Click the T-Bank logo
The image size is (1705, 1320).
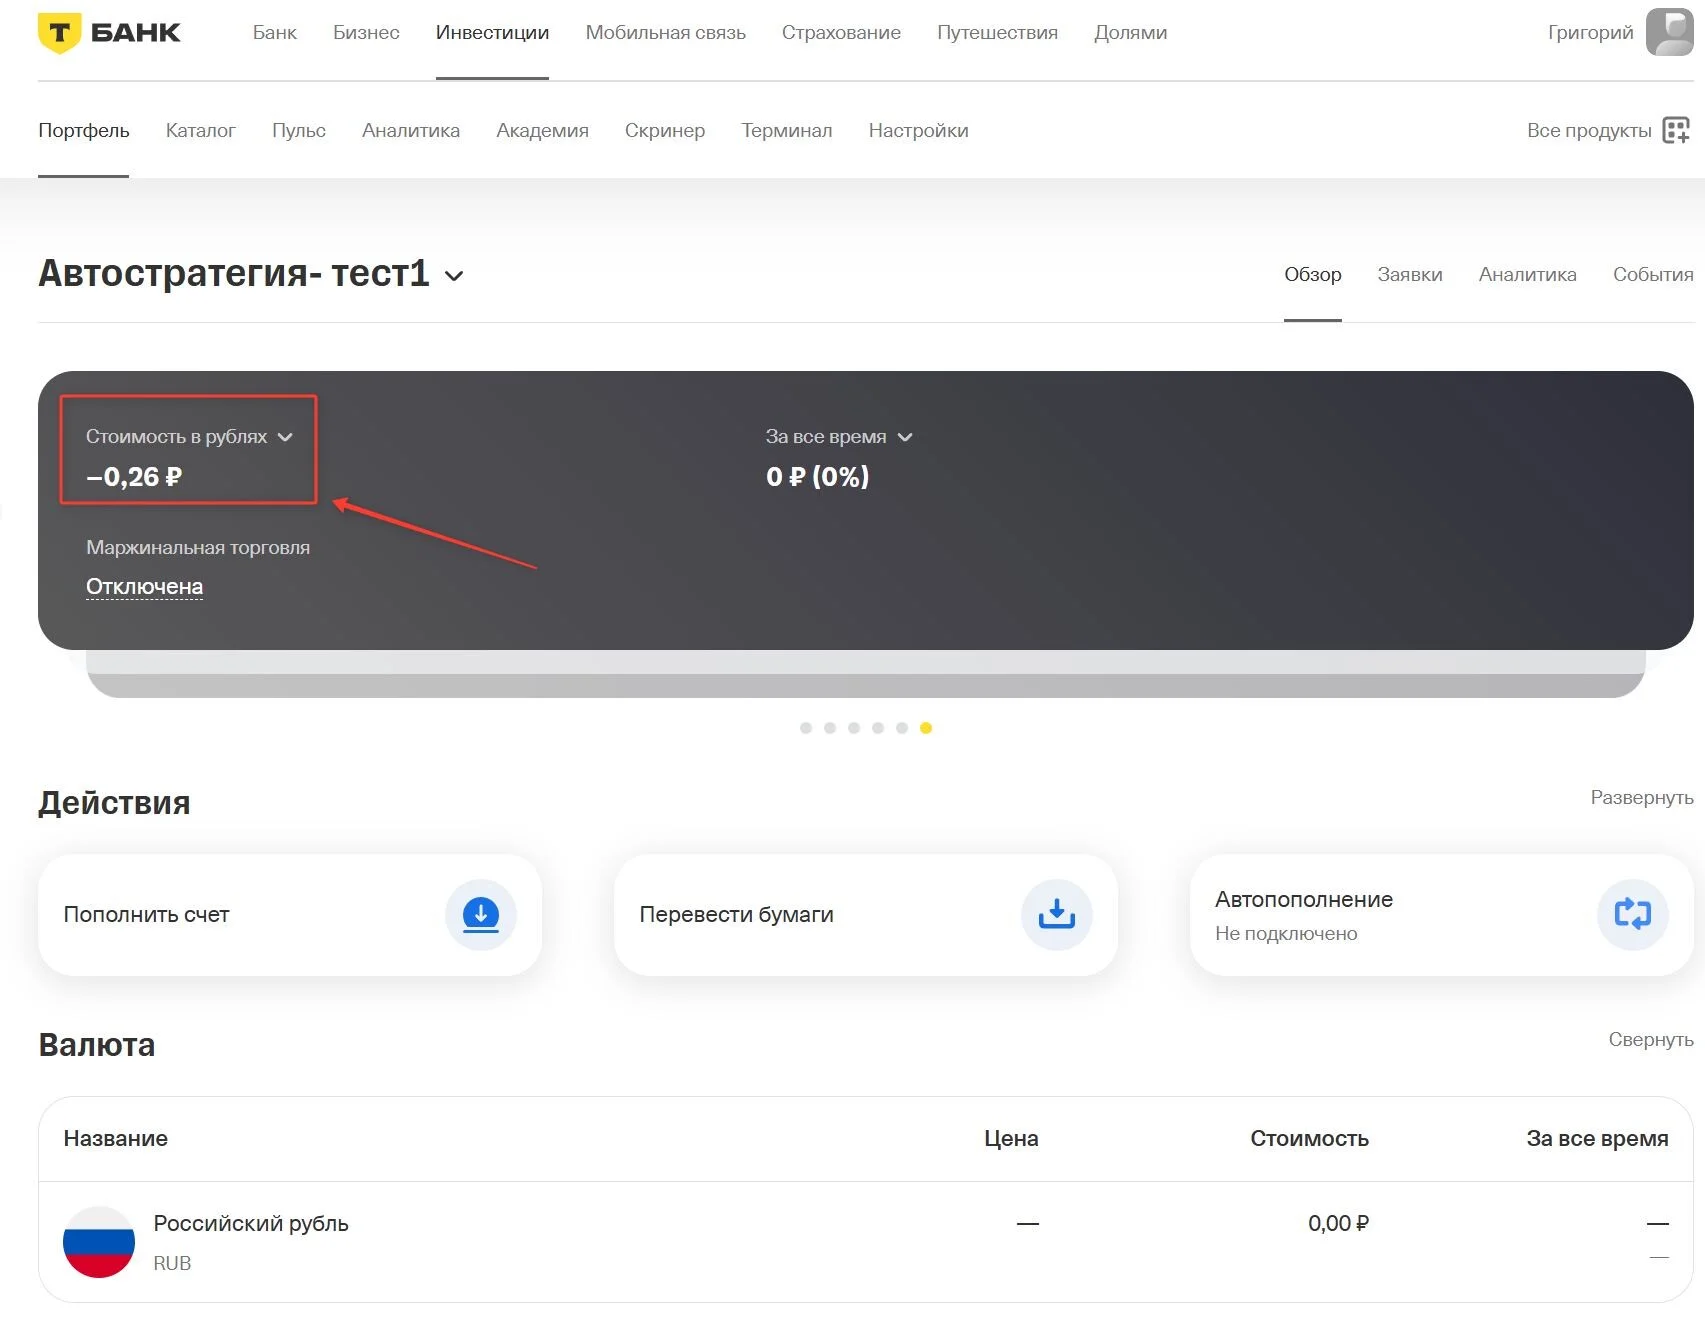(x=109, y=33)
